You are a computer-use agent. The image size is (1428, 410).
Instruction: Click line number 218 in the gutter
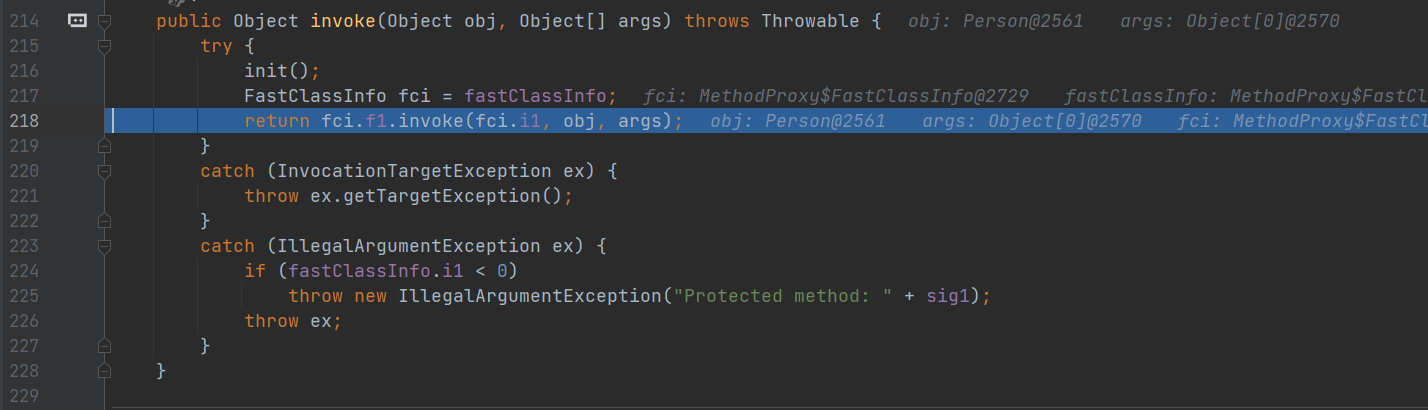[x=23, y=121]
